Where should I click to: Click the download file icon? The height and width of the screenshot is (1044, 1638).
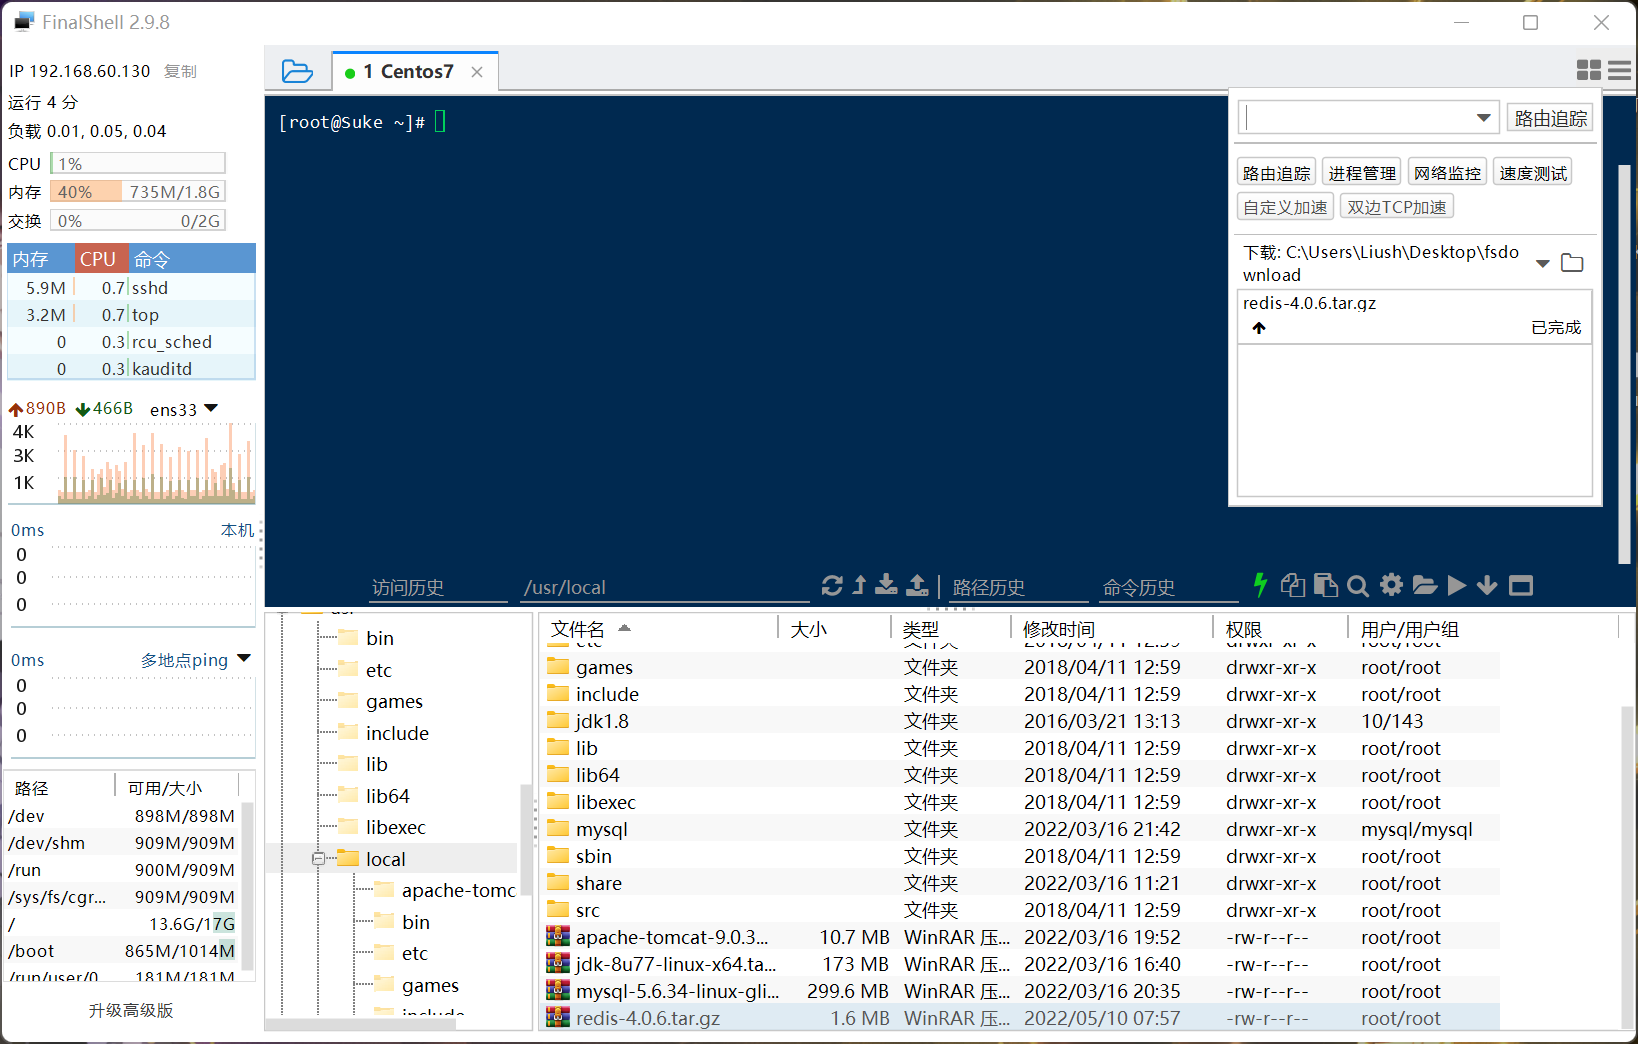pos(886,585)
